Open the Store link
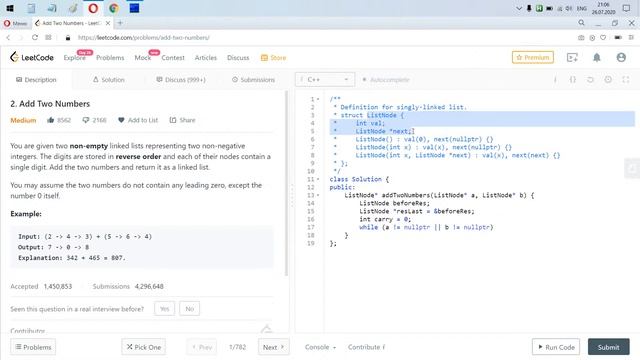Viewport: 640px width, 360px height. coord(273,58)
